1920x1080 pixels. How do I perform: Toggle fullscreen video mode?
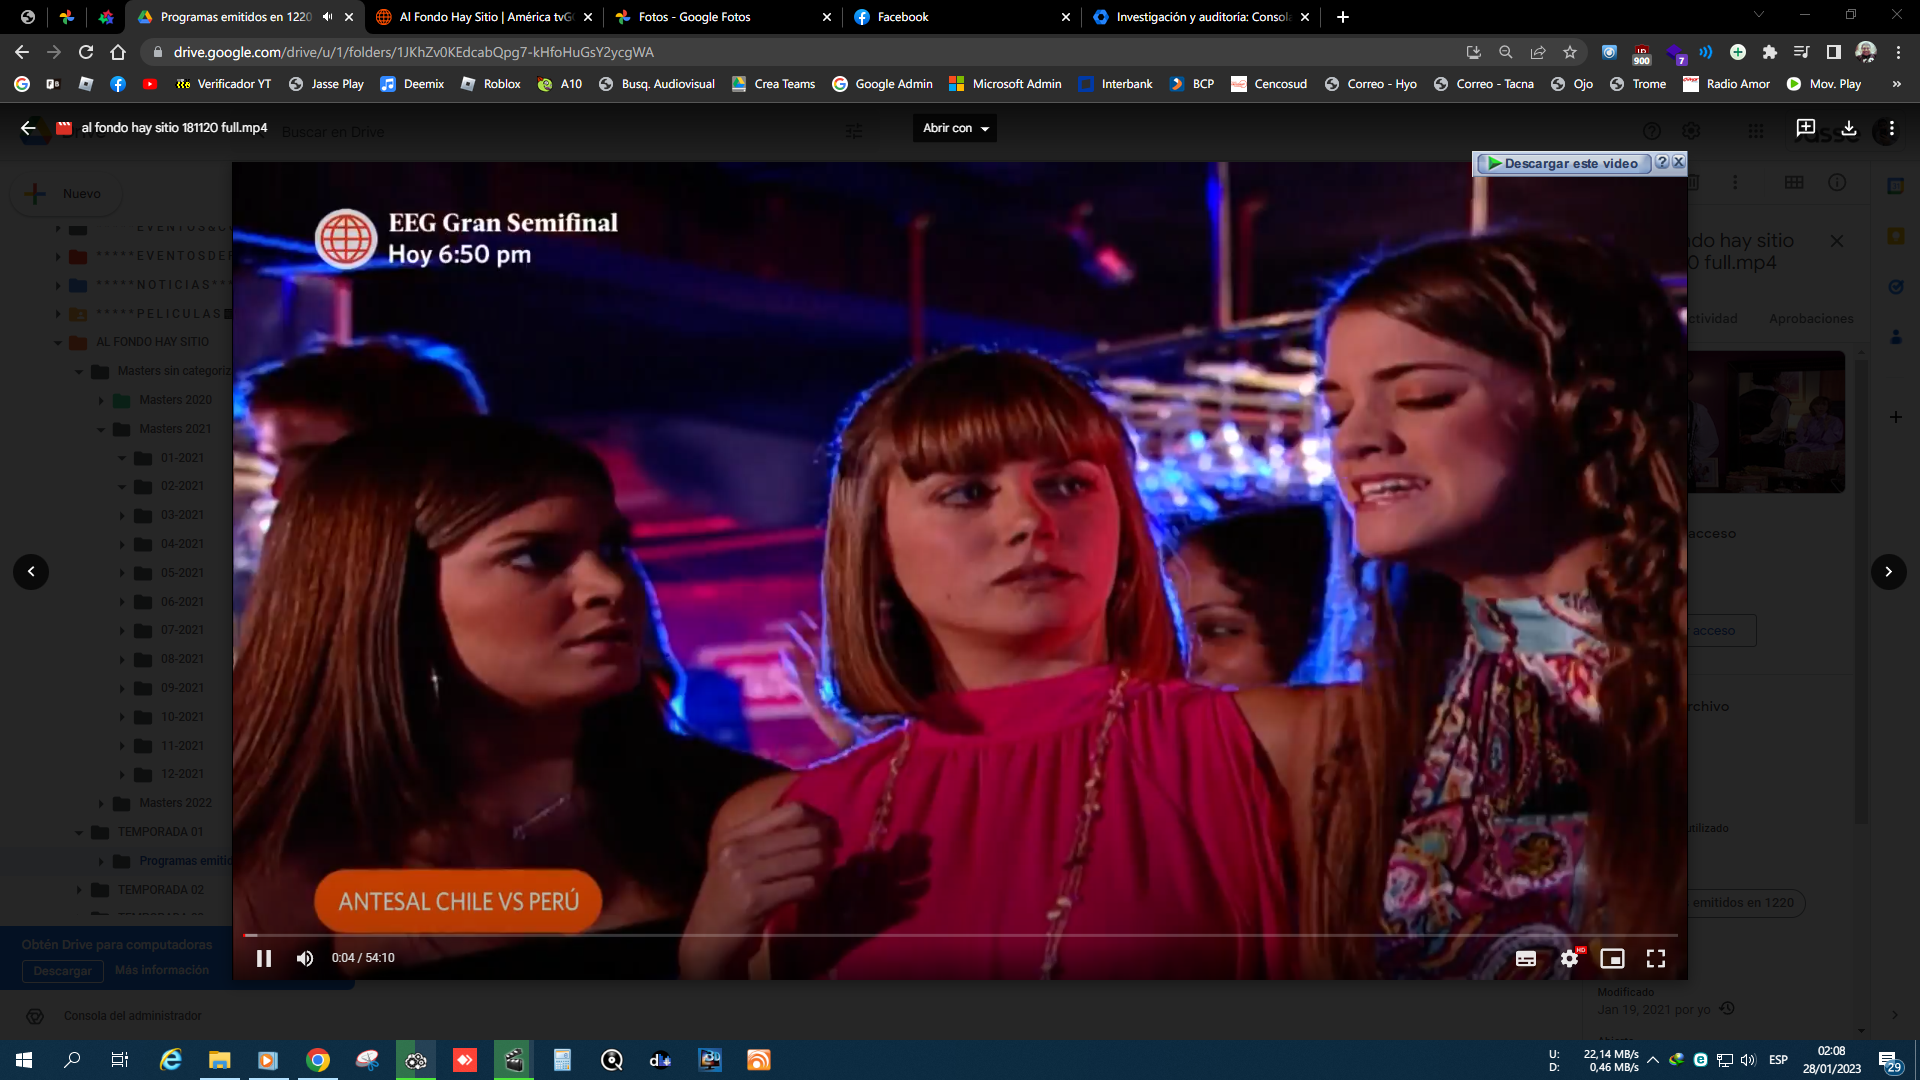tap(1656, 958)
